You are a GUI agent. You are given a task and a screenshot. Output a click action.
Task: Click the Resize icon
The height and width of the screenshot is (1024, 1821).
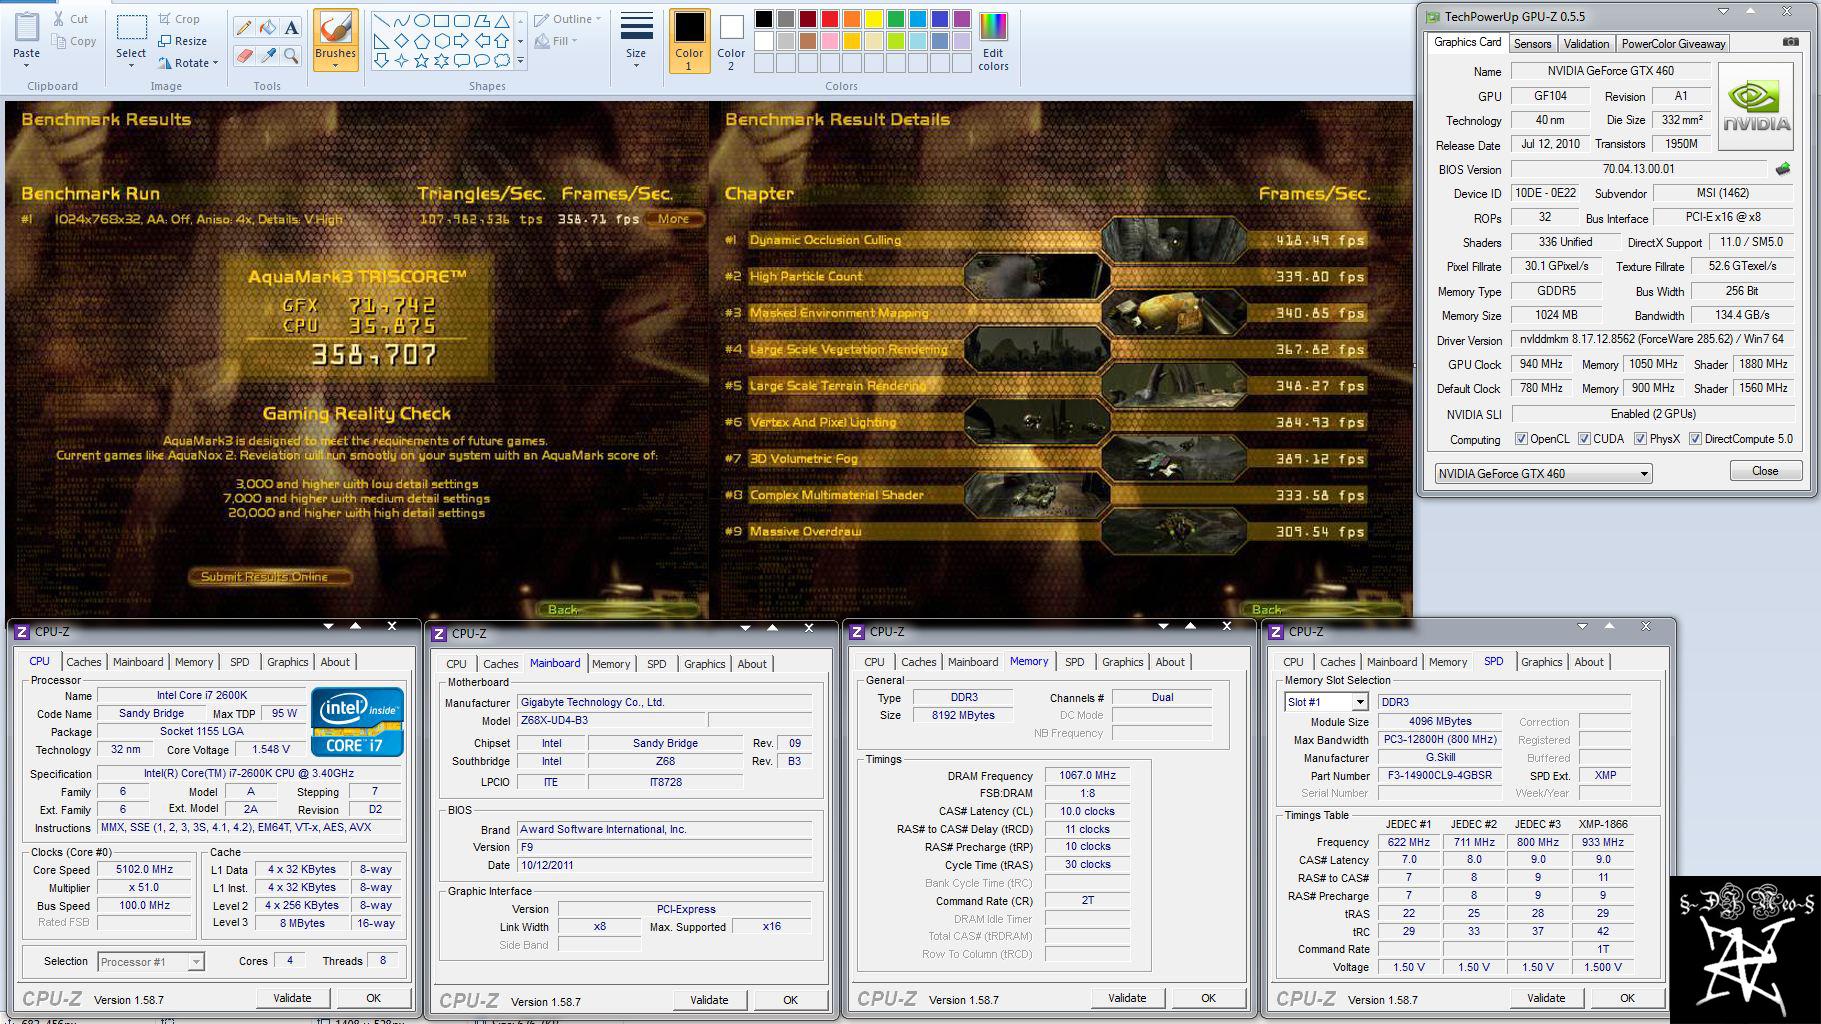click(x=165, y=41)
